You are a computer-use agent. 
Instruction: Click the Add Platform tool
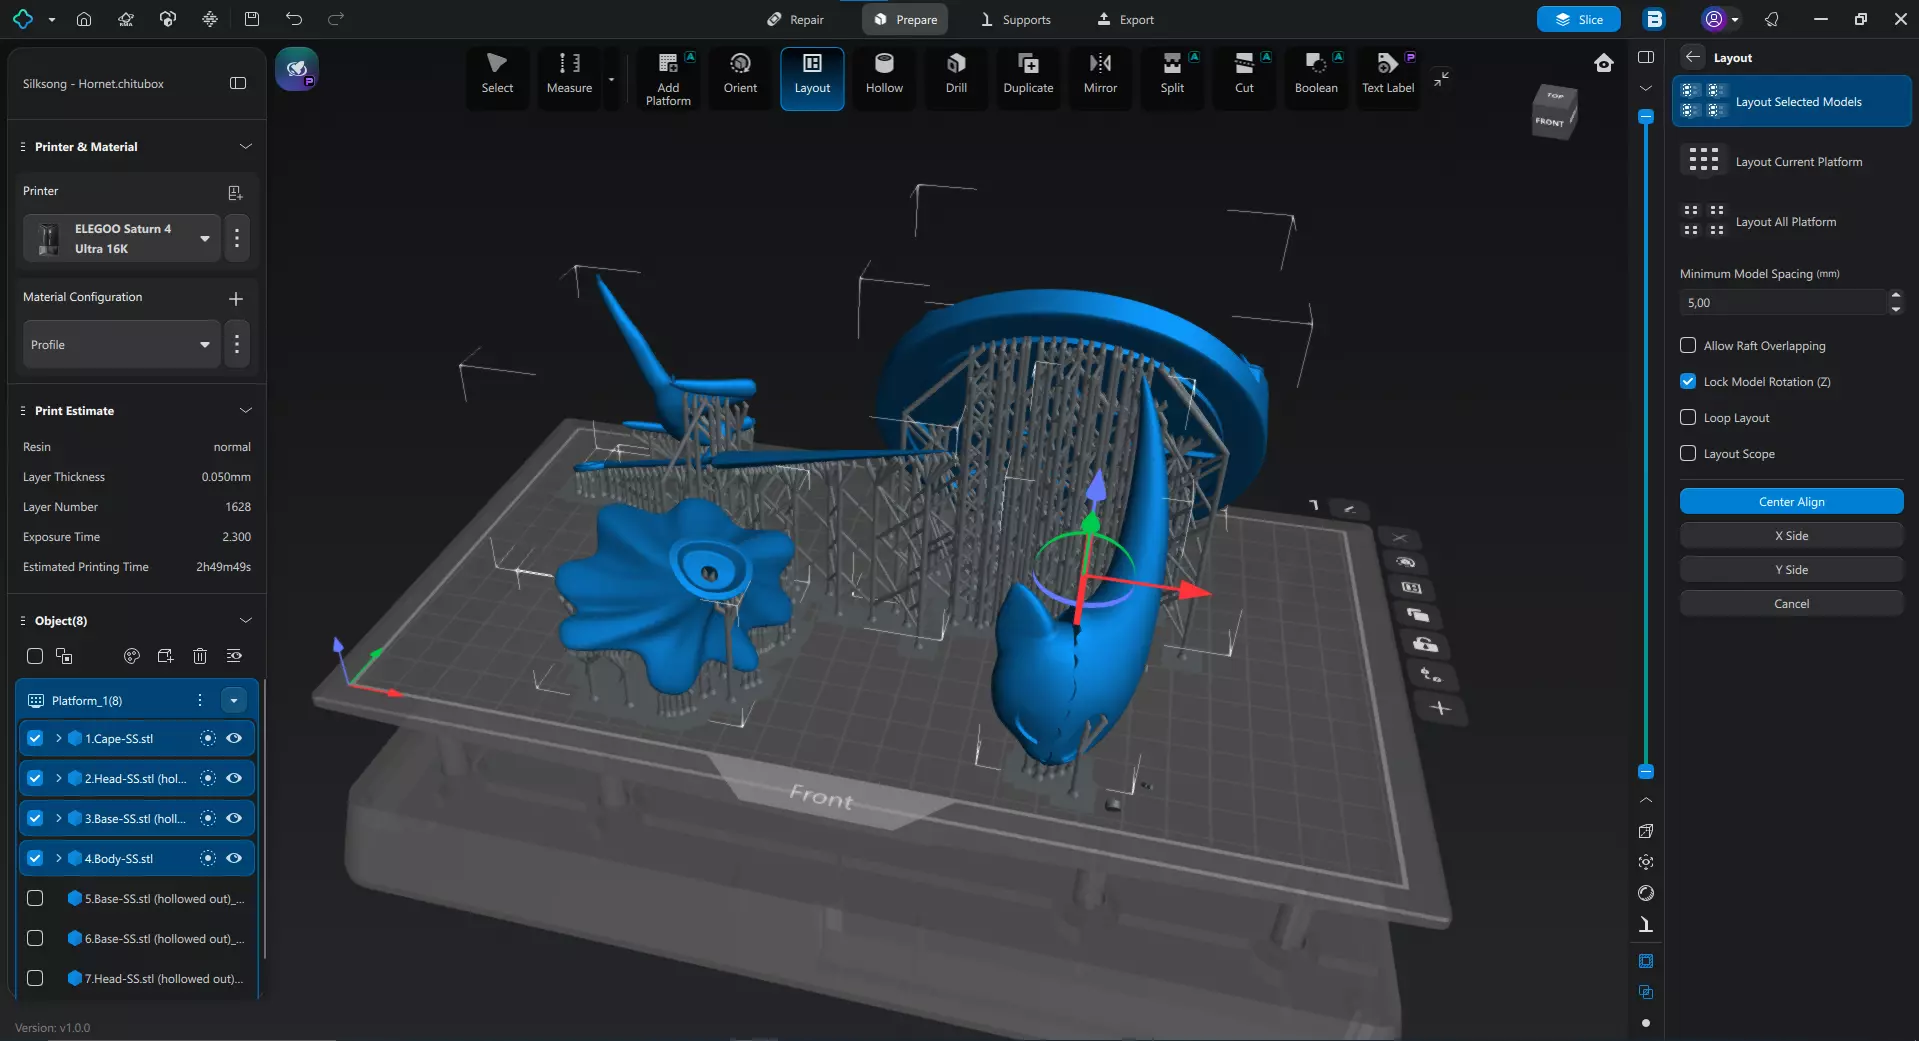coord(668,77)
